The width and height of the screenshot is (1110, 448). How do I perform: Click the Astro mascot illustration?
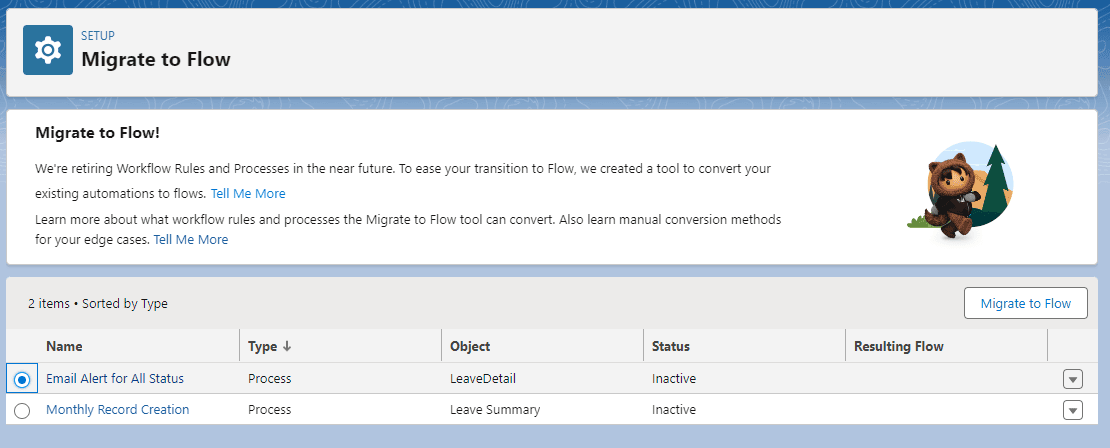[960, 190]
